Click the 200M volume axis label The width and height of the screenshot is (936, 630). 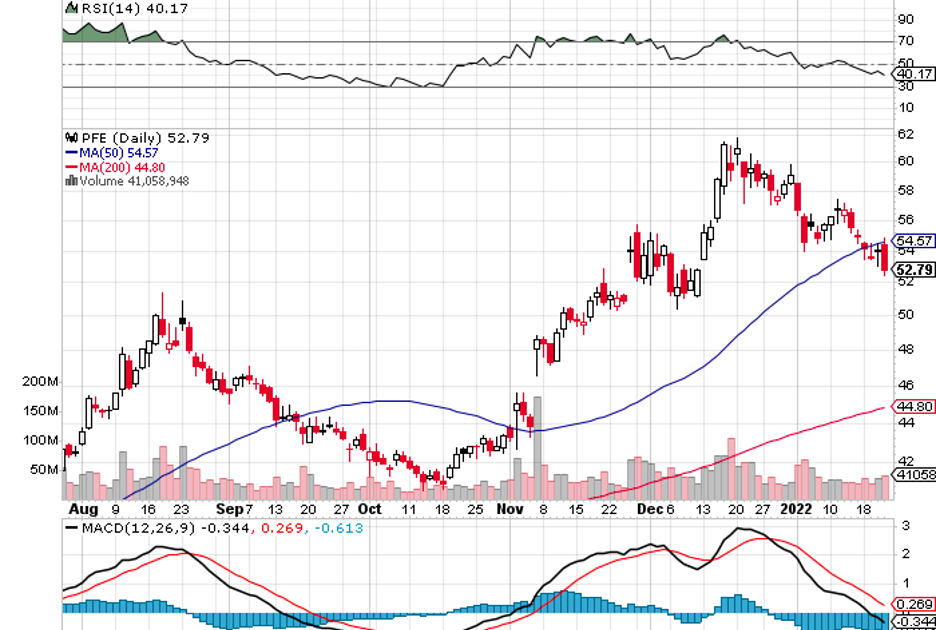pyautogui.click(x=40, y=382)
